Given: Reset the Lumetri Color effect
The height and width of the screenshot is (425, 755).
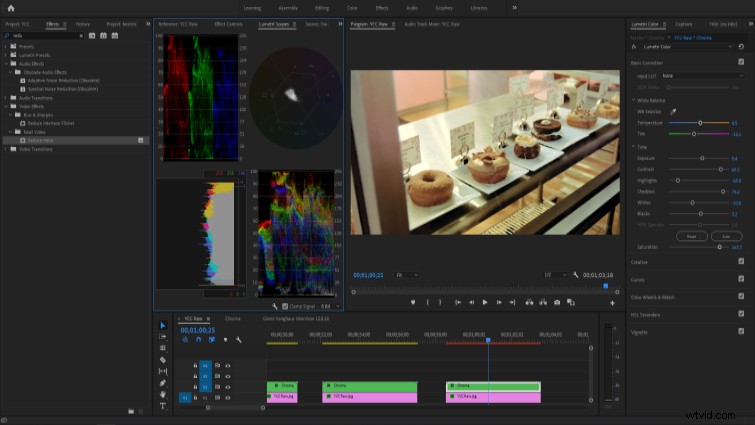Looking at the screenshot, I should pos(741,47).
